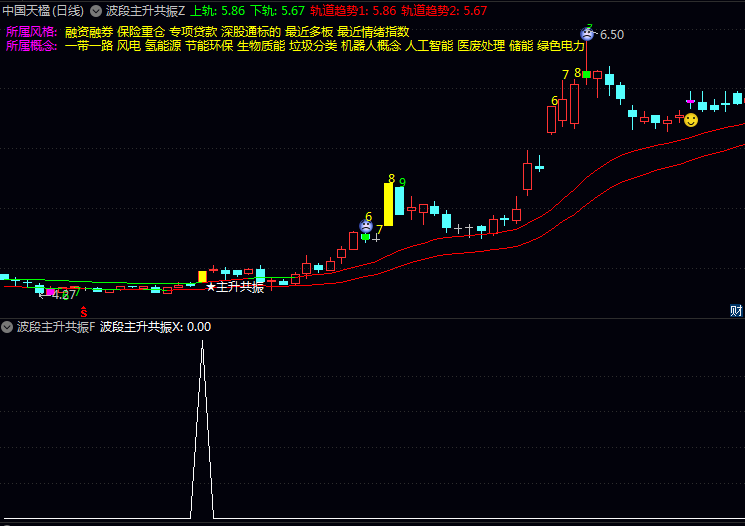
Task: Click the 所属风格 label
Action: point(31,32)
